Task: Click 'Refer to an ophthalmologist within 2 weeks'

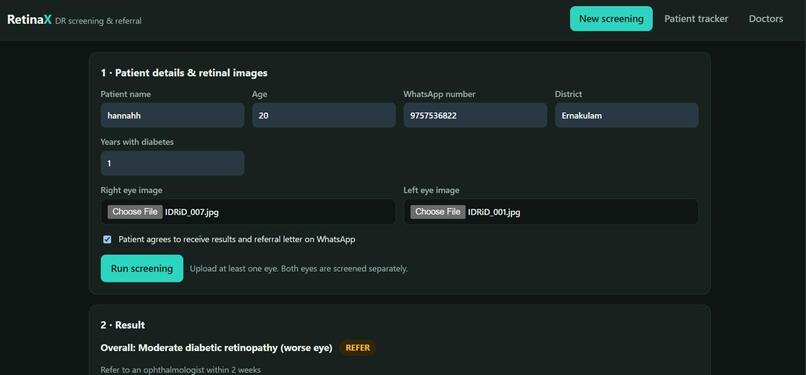Action: [x=181, y=370]
